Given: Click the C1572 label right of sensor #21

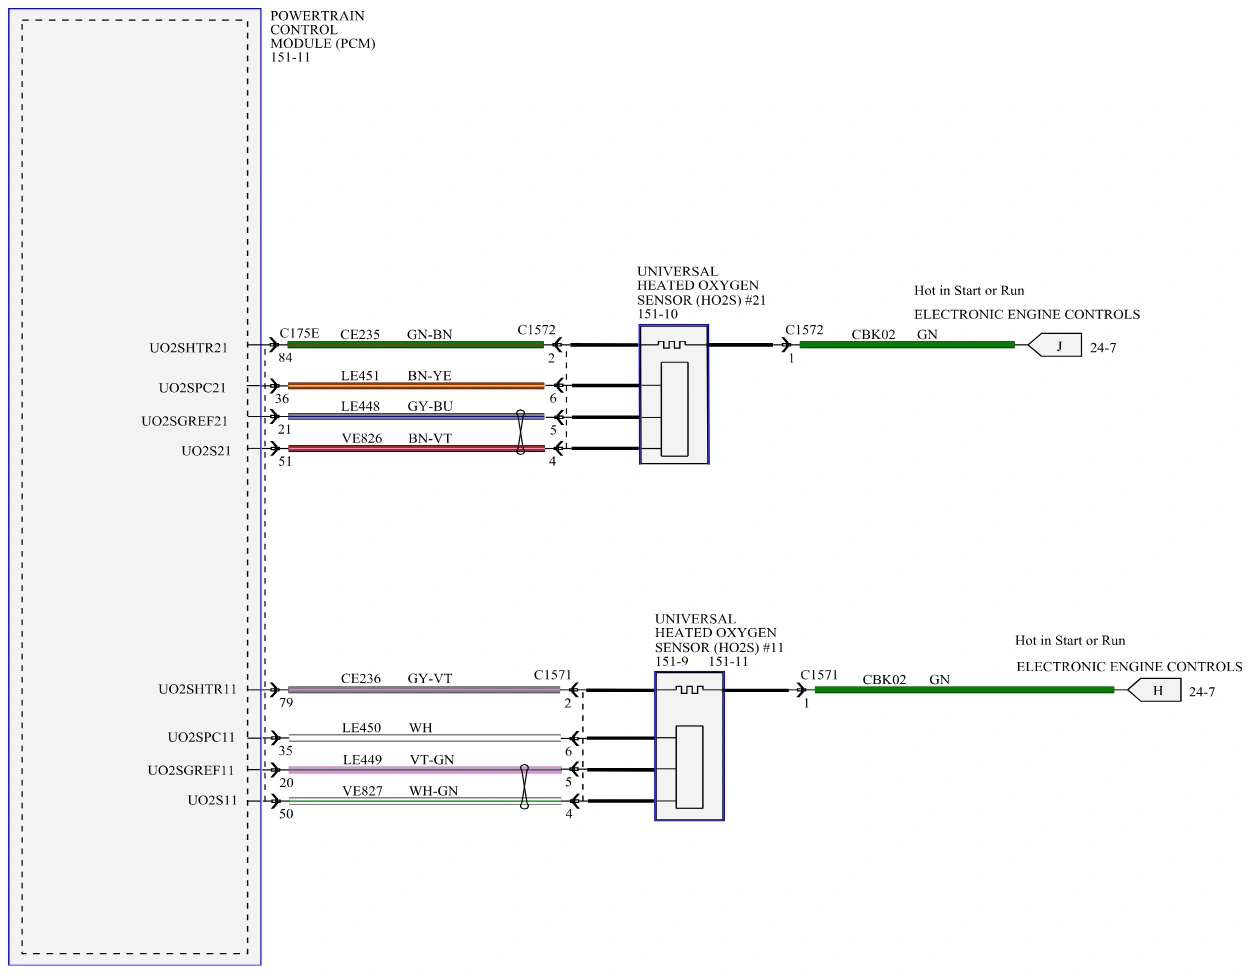Looking at the screenshot, I should pos(804,330).
